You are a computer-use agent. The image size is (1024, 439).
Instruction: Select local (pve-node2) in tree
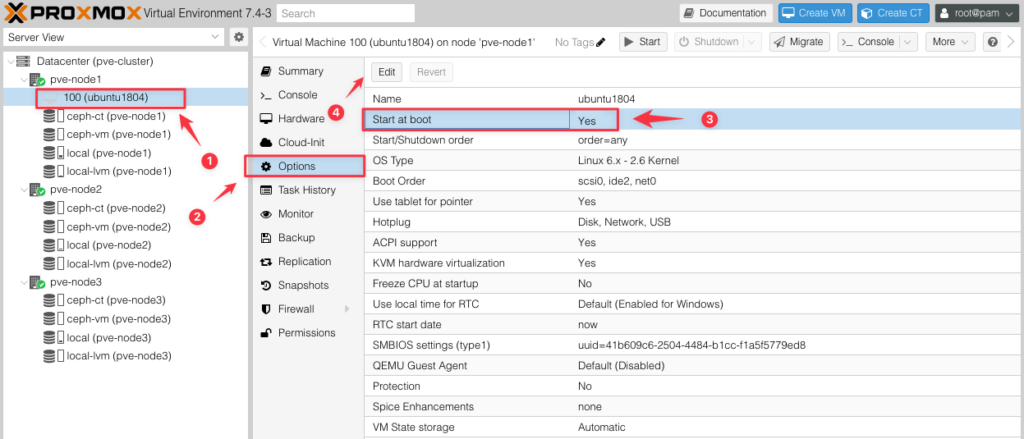tap(124, 245)
